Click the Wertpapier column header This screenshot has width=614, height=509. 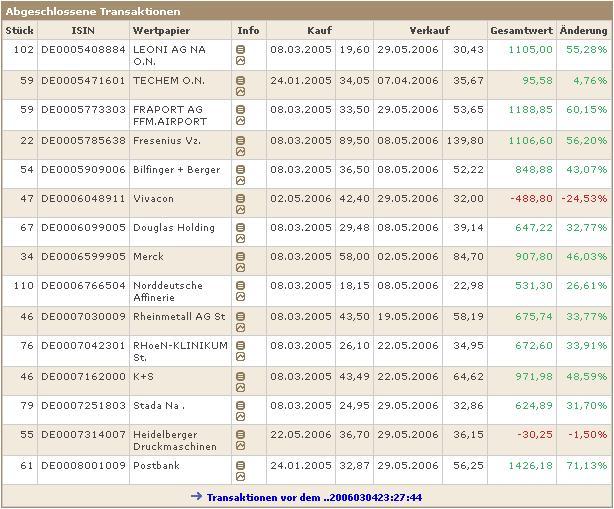click(x=161, y=31)
